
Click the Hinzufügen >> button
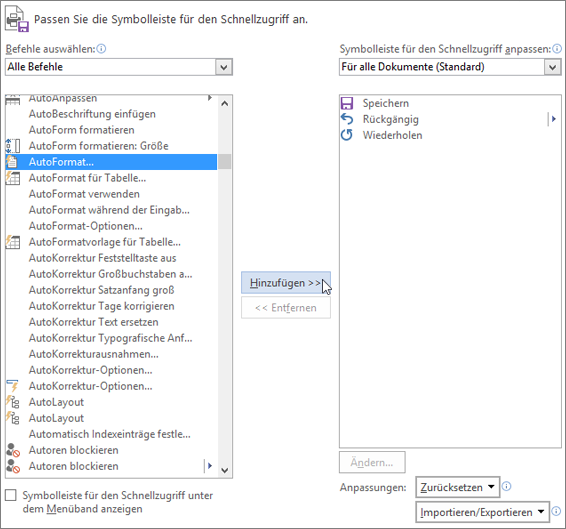[x=286, y=283]
